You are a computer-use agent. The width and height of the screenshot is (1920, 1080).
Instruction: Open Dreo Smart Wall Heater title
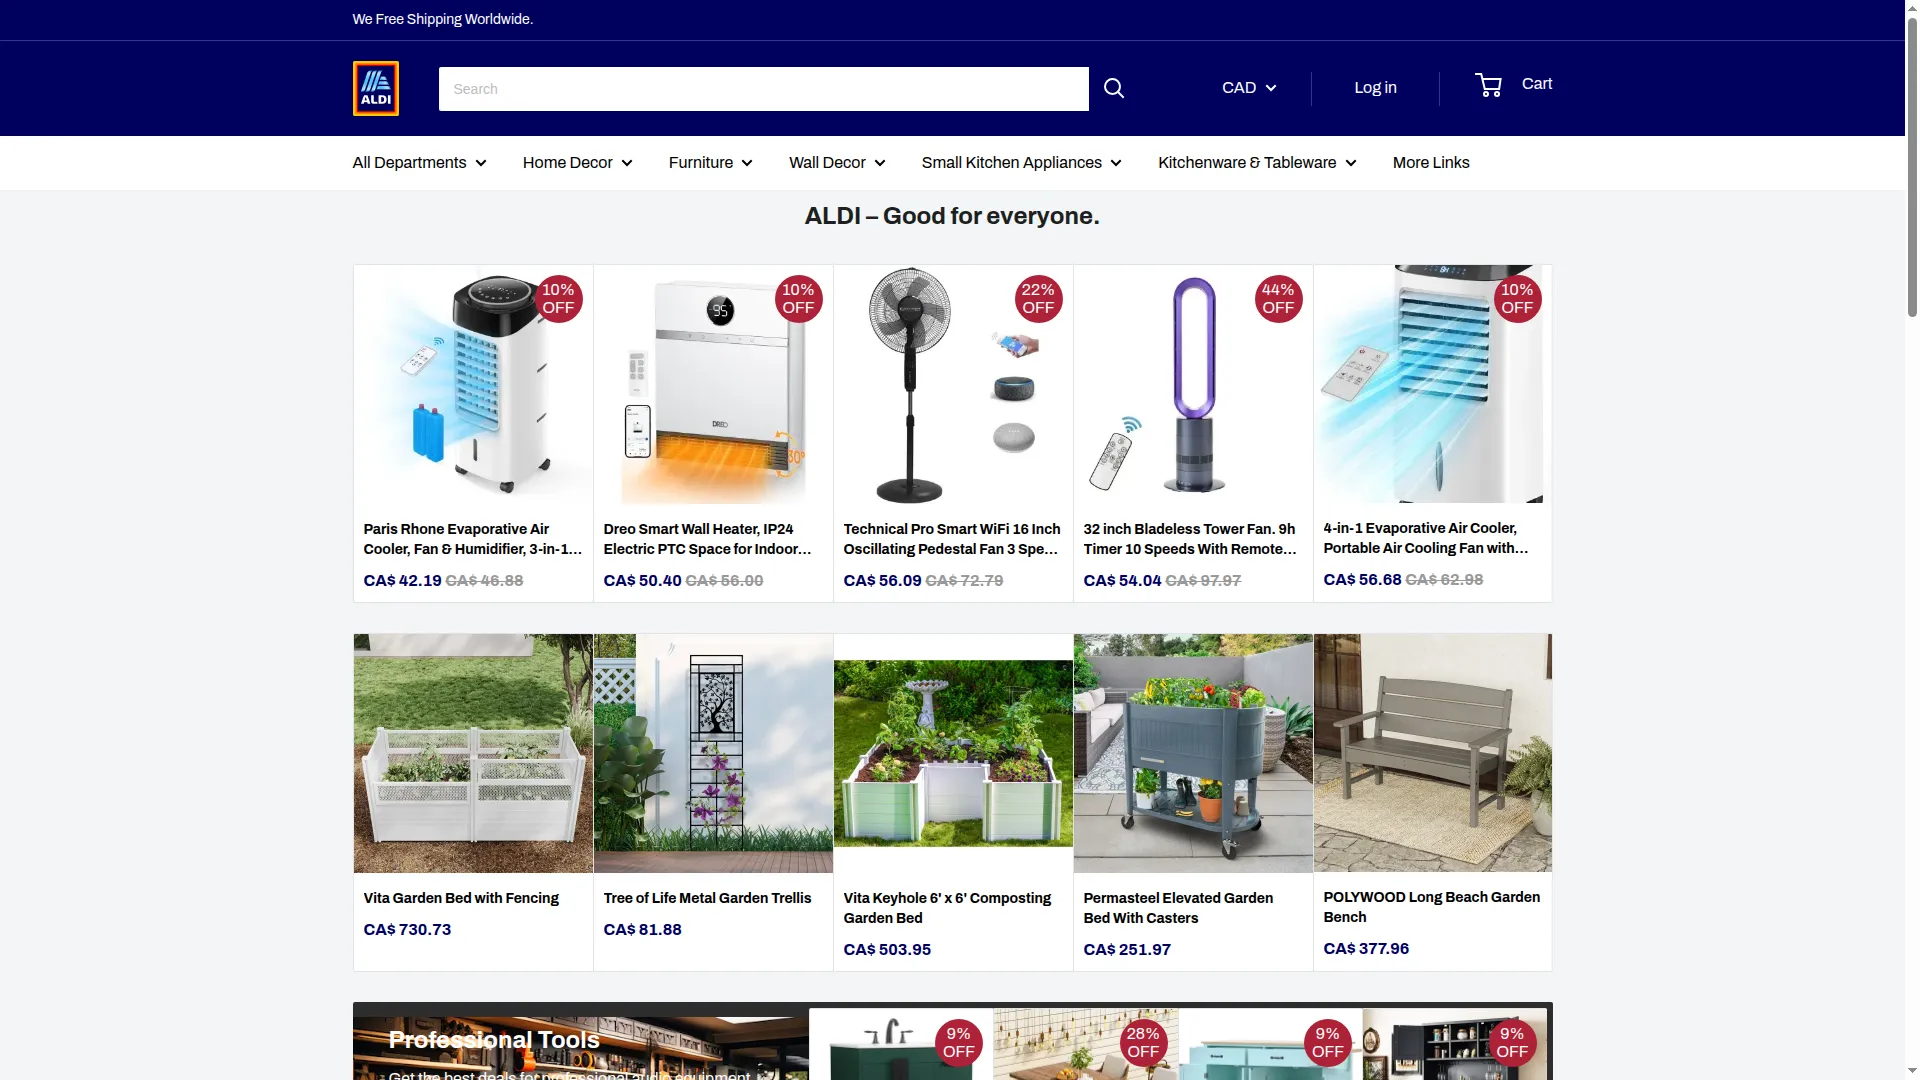(x=707, y=539)
